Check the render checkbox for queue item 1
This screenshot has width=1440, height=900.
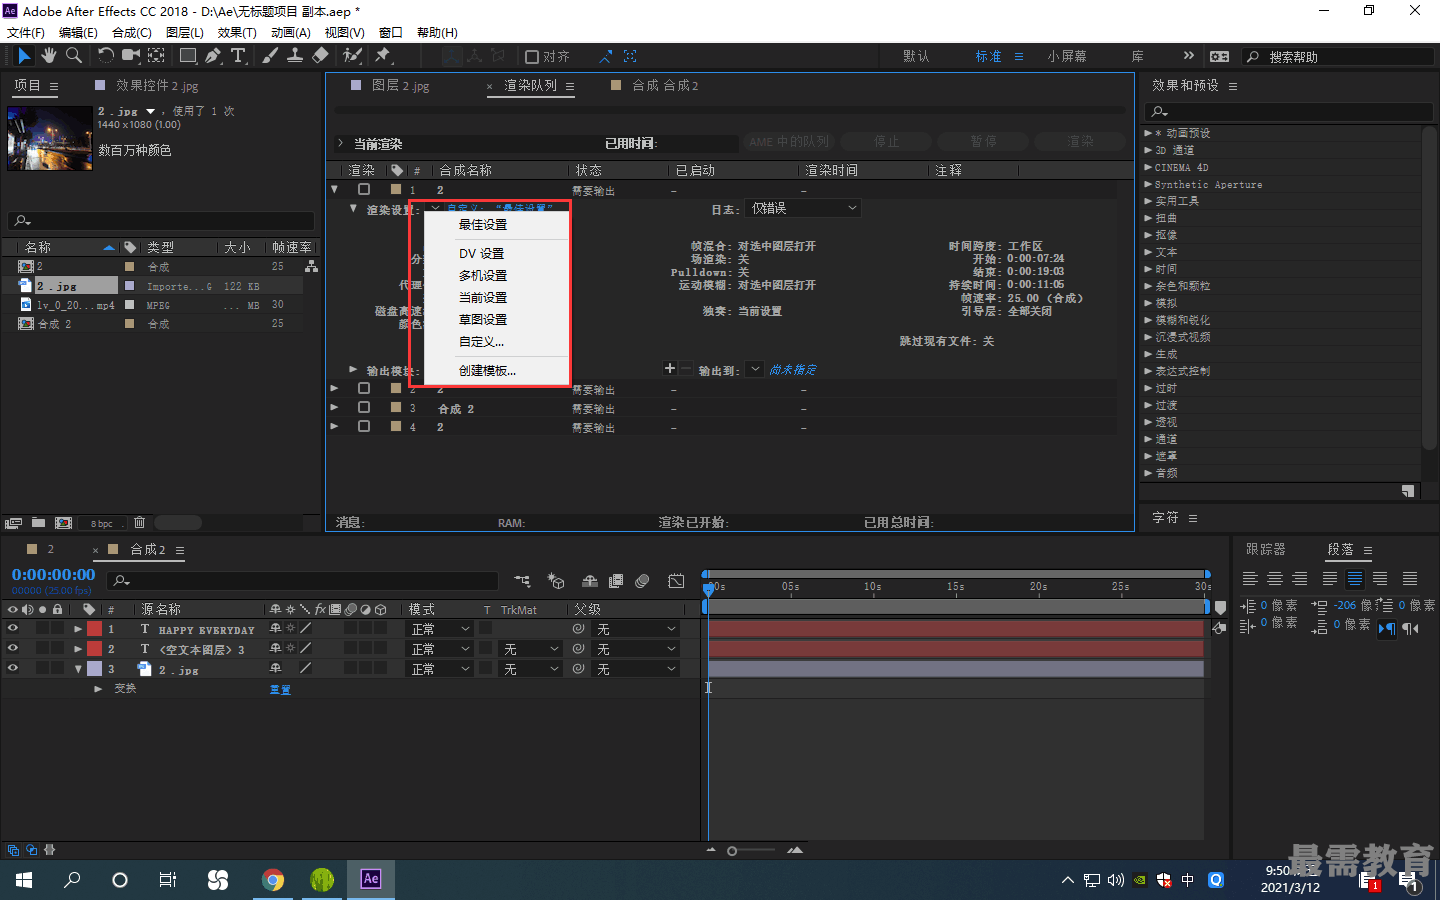(x=364, y=189)
